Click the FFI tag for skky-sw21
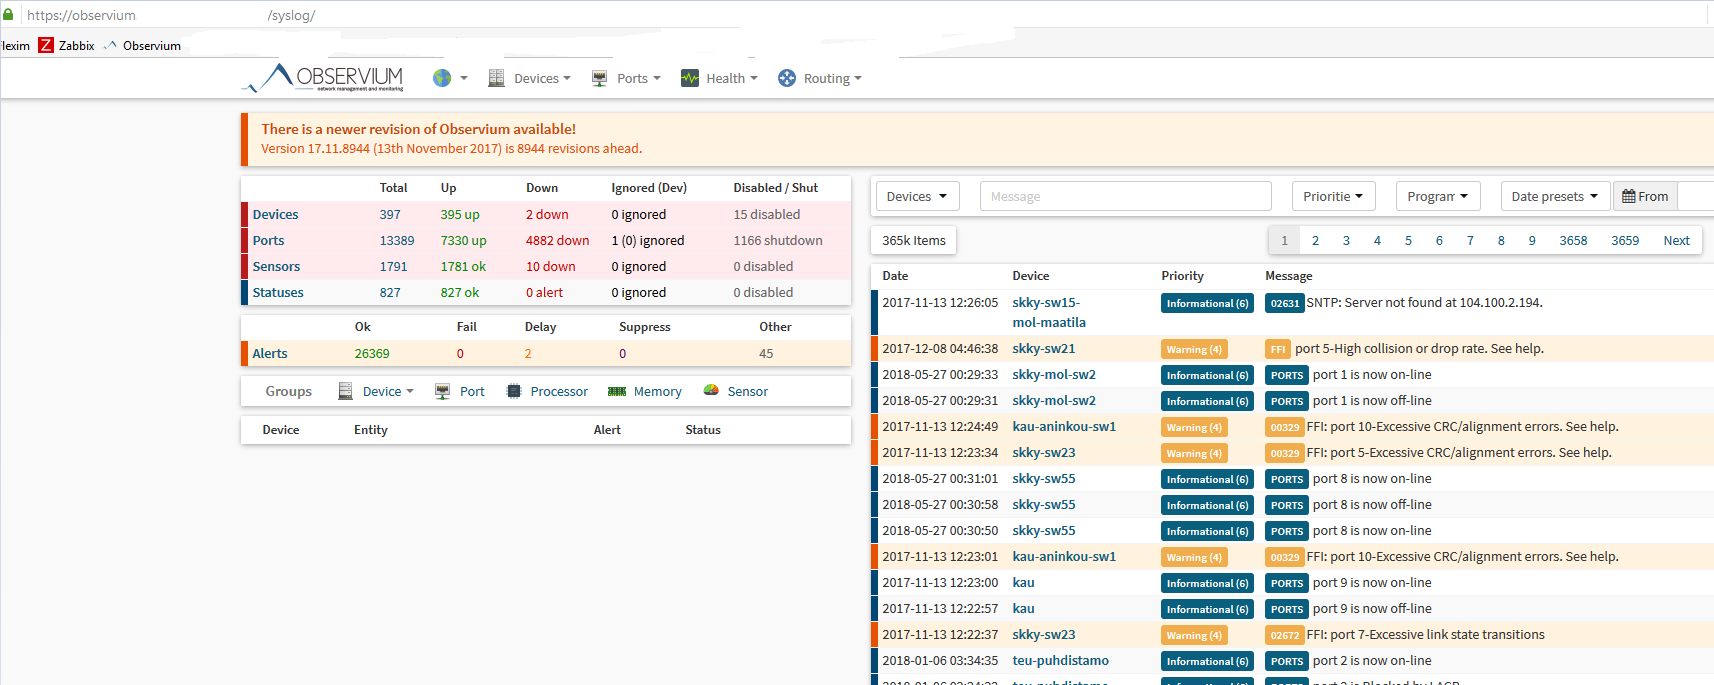Viewport: 1714px width, 685px height. [x=1278, y=349]
